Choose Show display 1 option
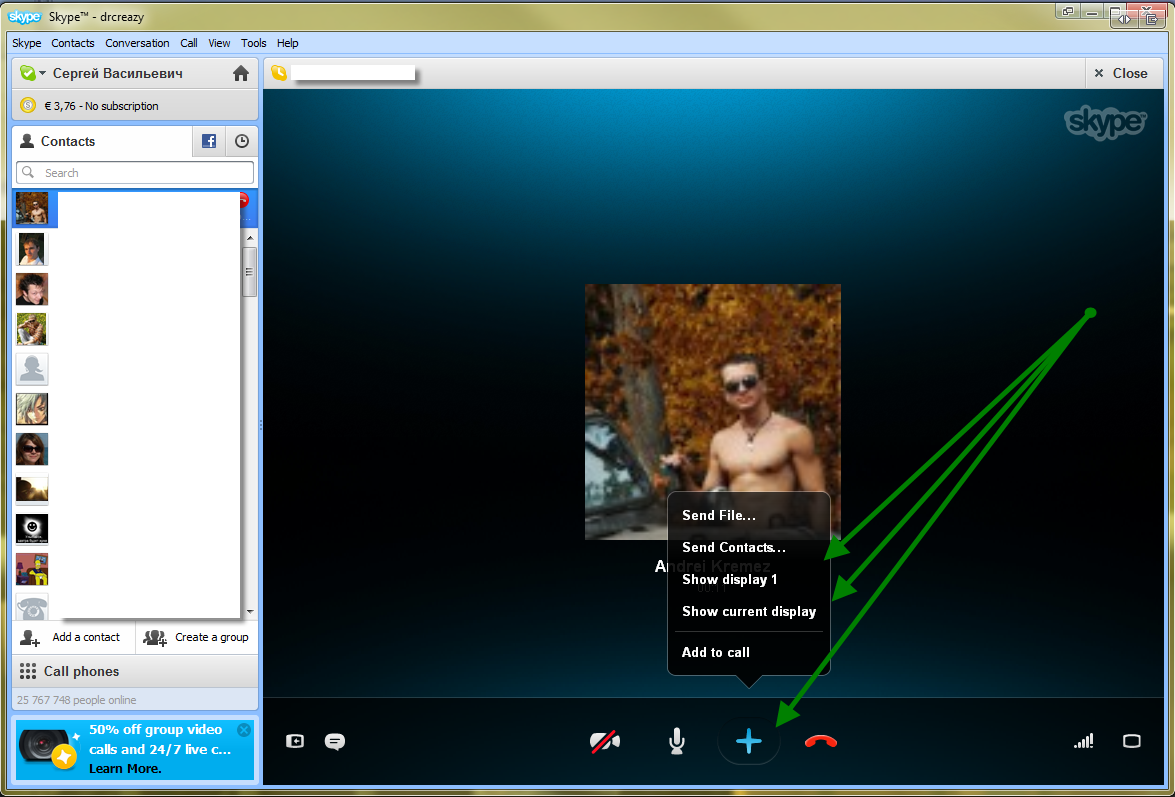The image size is (1175, 797). (x=729, y=580)
